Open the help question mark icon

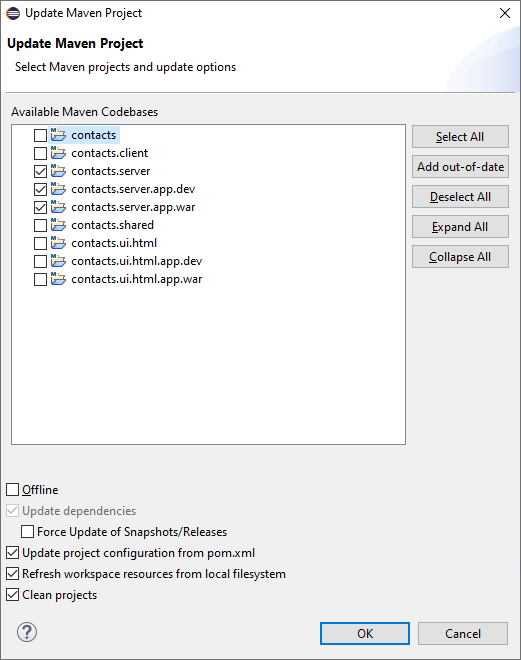[27, 632]
